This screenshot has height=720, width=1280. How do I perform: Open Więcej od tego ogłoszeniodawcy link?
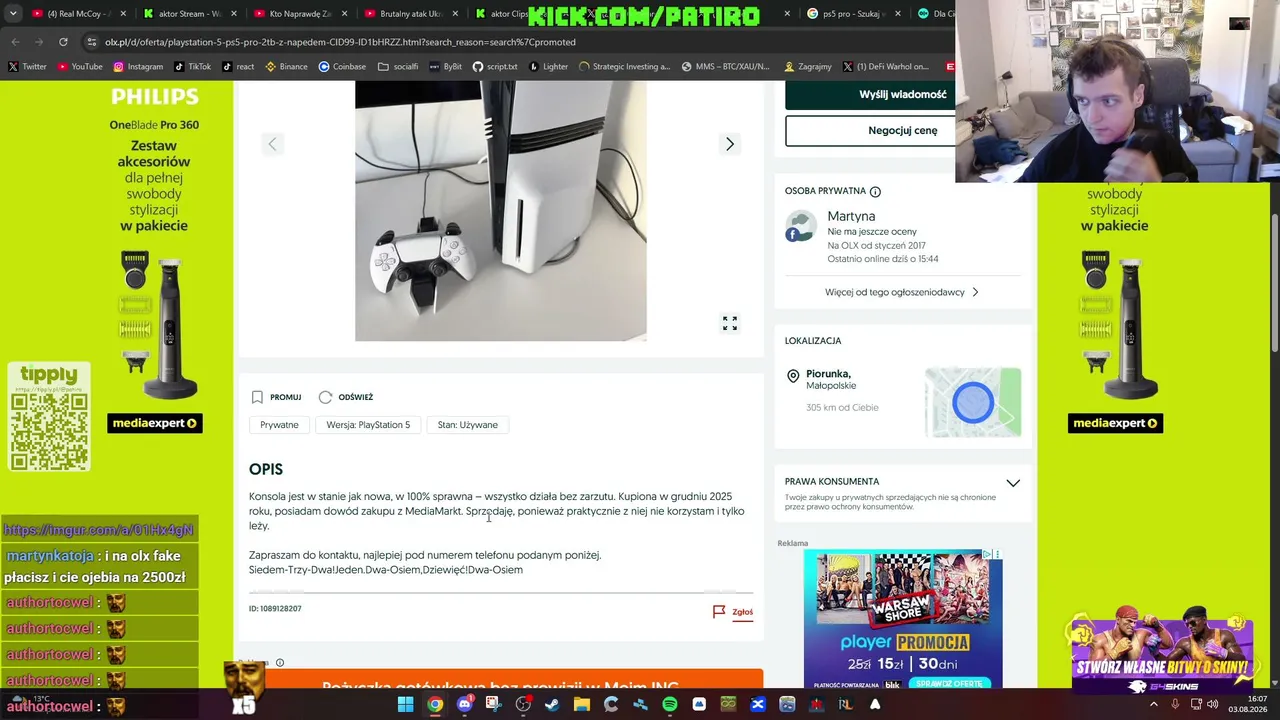pyautogui.click(x=902, y=292)
